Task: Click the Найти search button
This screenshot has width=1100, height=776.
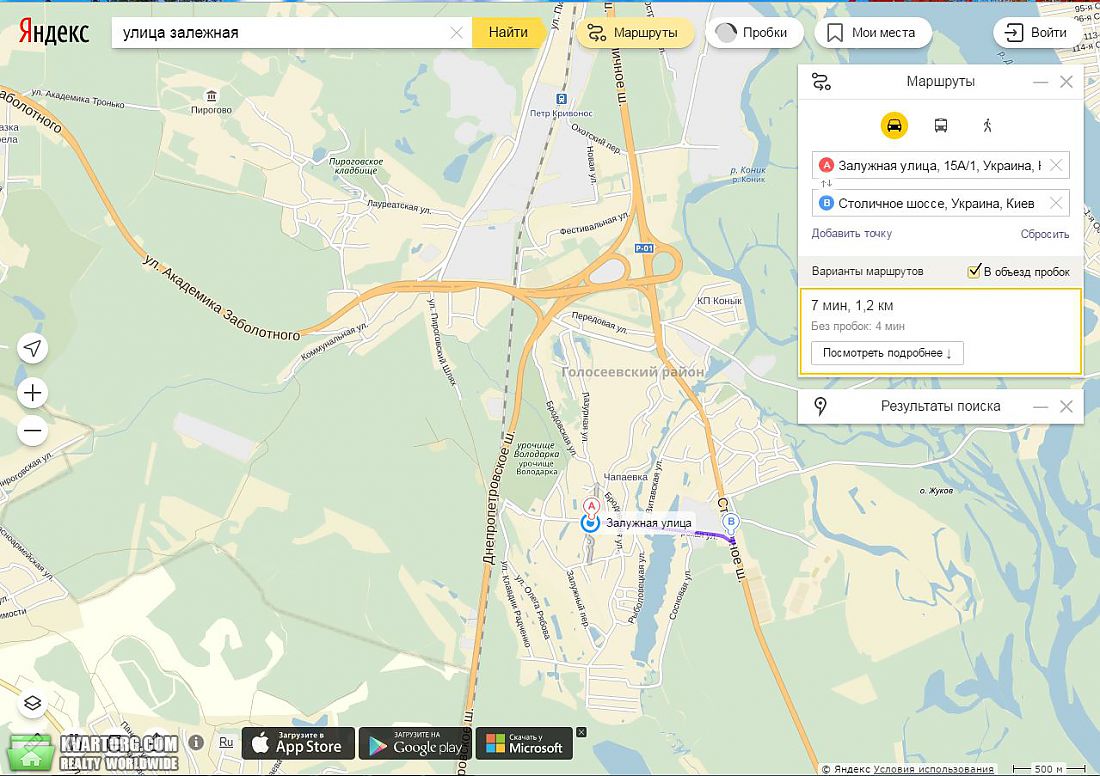Action: point(508,32)
